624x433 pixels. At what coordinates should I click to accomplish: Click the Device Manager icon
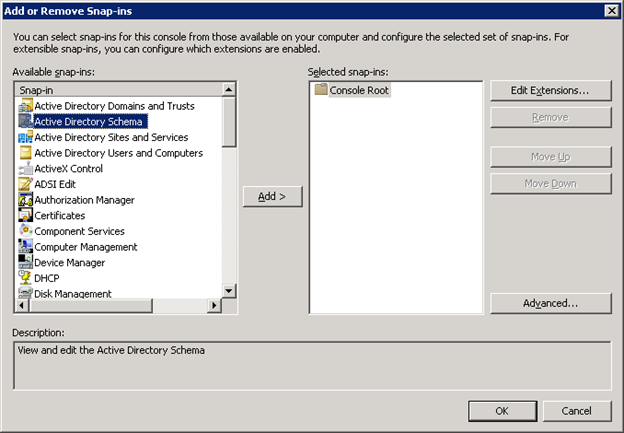point(26,262)
